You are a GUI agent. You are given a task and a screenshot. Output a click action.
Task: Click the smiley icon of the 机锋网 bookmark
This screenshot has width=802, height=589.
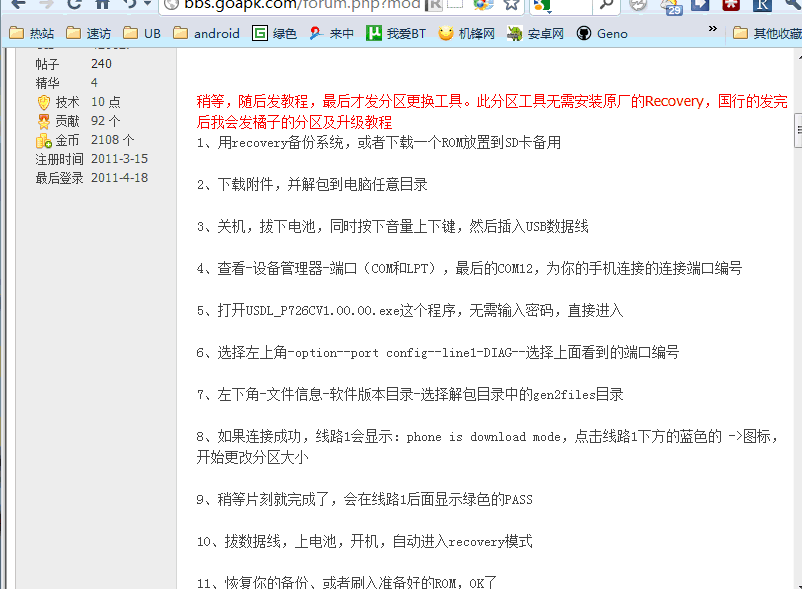pyautogui.click(x=446, y=33)
